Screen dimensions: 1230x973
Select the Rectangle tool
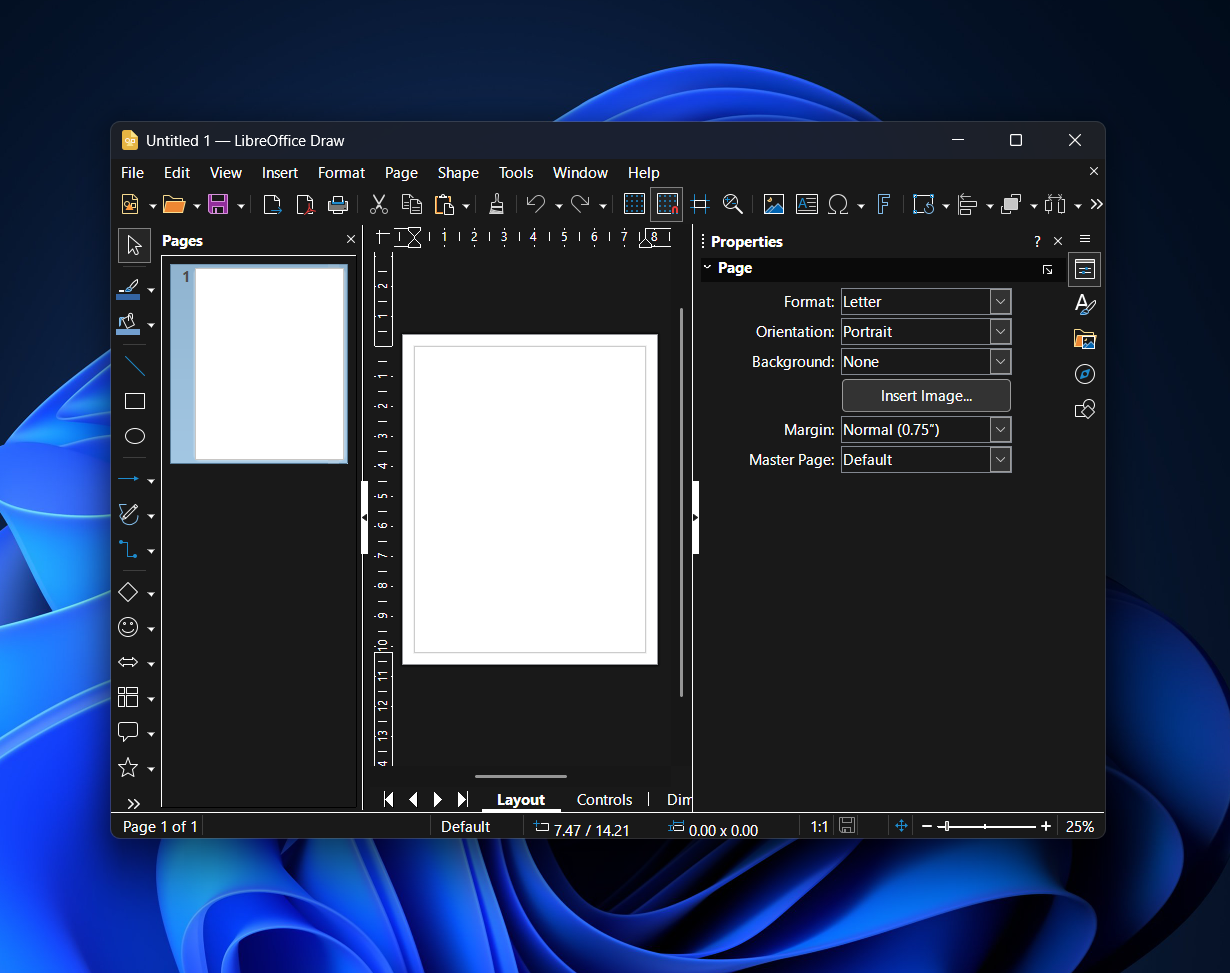[134, 401]
